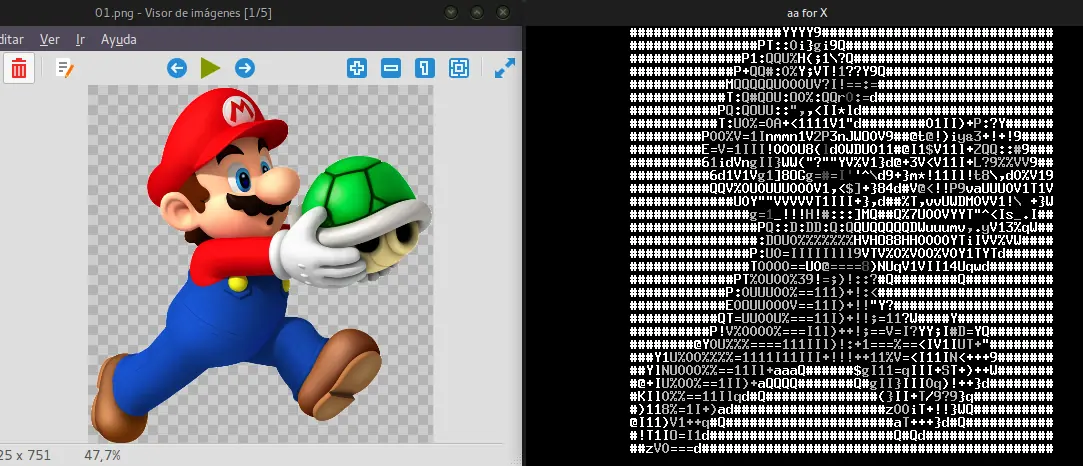
Task: Open the Editar menu
Action: pos(11,39)
